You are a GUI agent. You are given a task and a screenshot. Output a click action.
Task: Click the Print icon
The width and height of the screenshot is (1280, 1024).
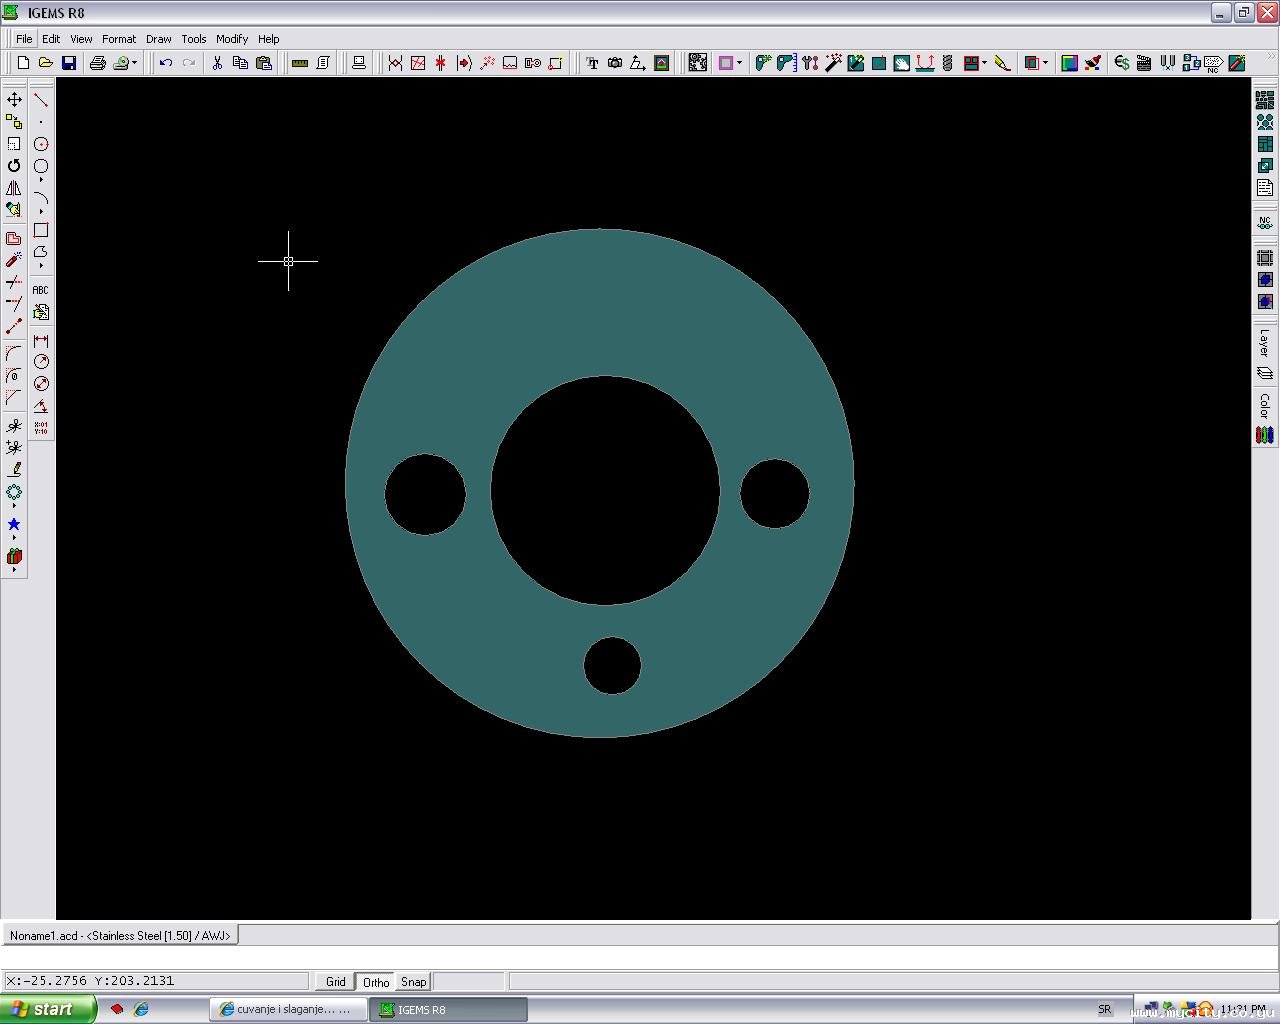tap(97, 63)
